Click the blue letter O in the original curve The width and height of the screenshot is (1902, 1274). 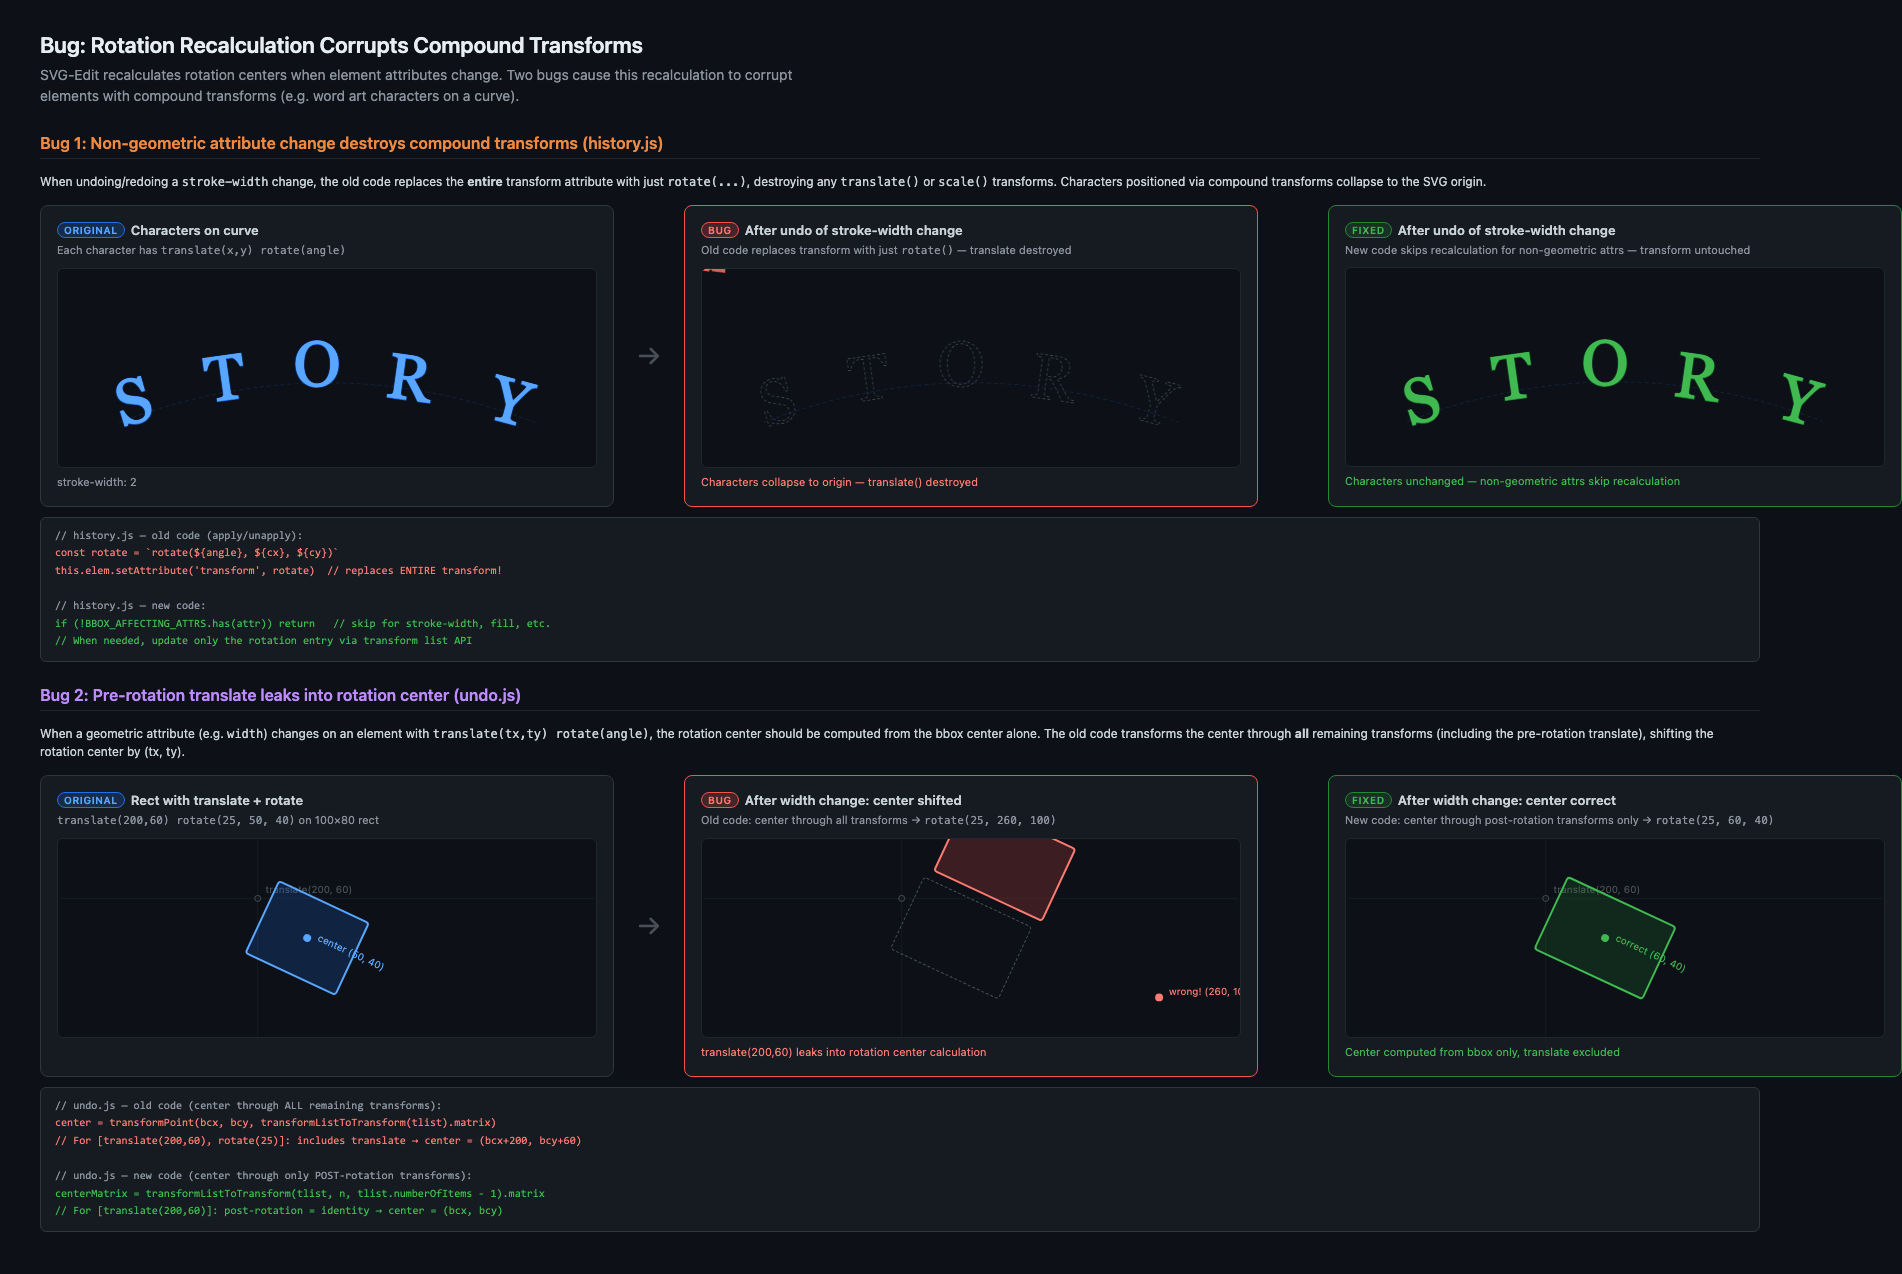(x=317, y=365)
